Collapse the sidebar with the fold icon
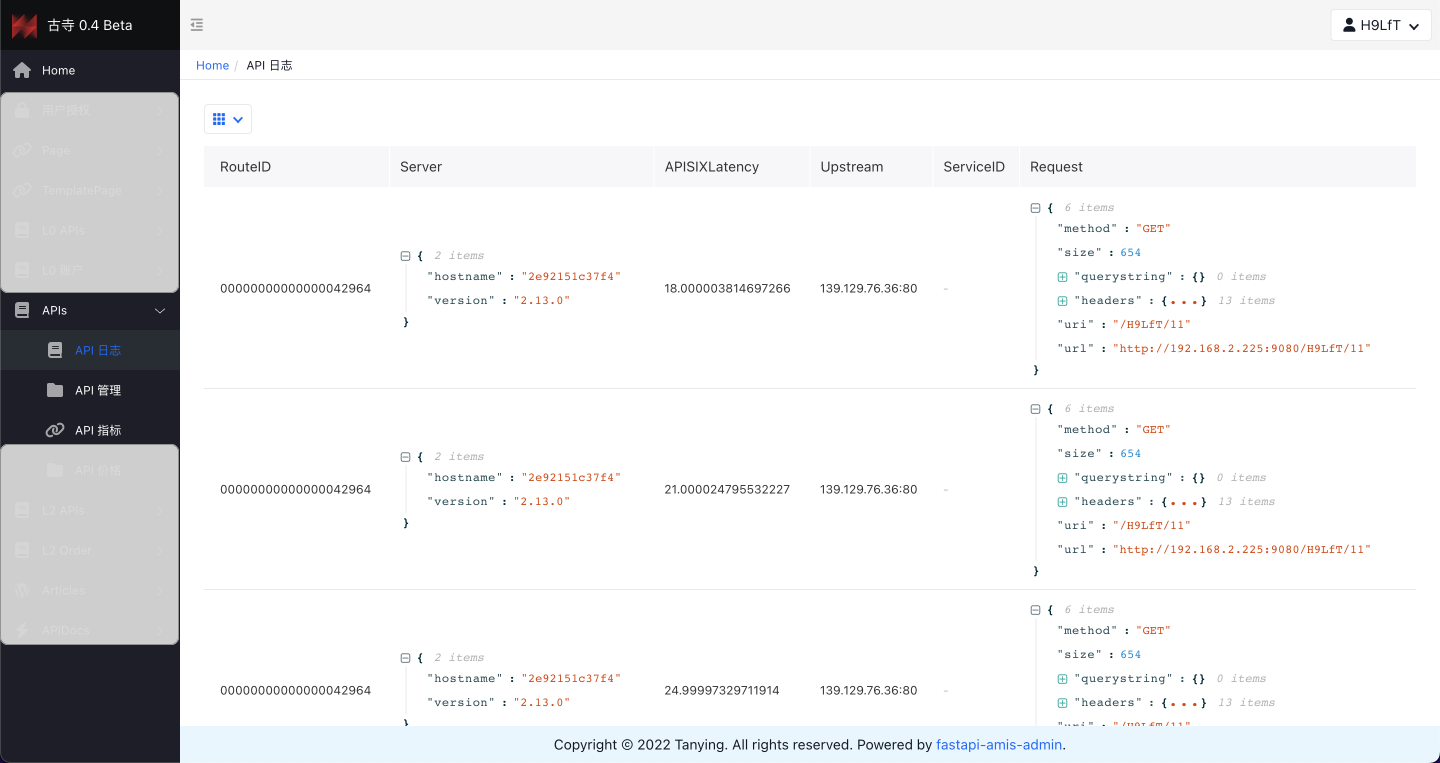Viewport: 1440px width, 763px height. coord(197,25)
